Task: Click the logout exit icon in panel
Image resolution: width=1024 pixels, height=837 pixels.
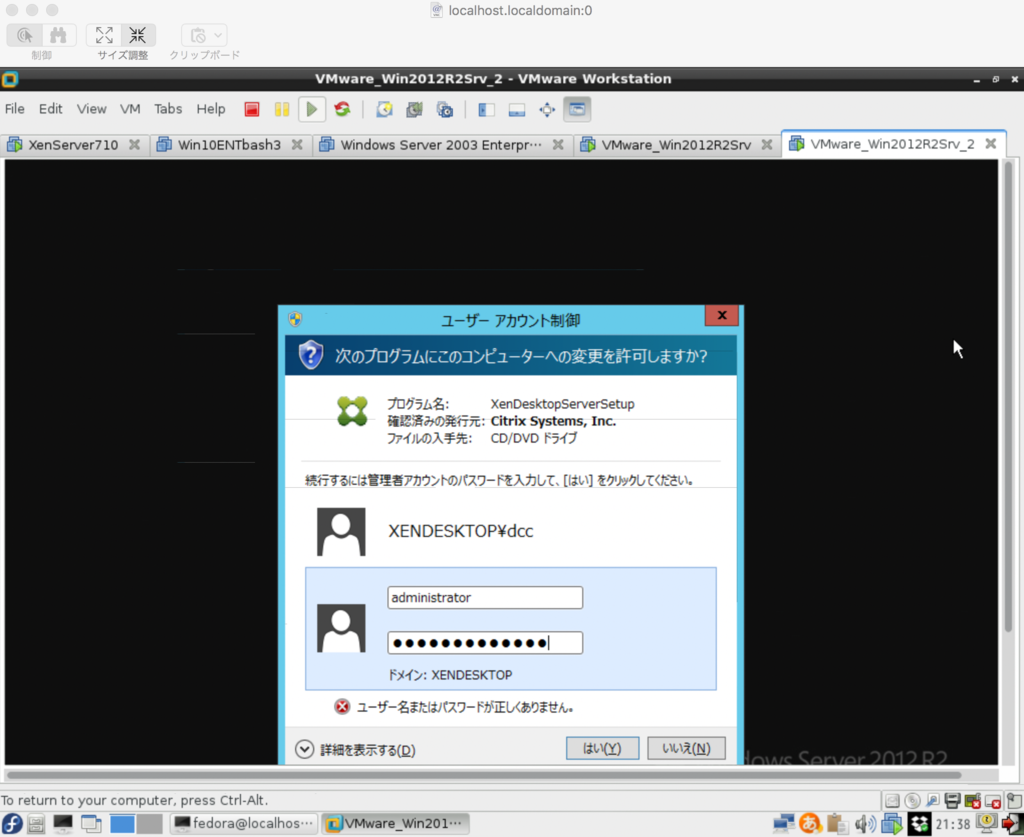Action: pyautogui.click(x=1012, y=824)
